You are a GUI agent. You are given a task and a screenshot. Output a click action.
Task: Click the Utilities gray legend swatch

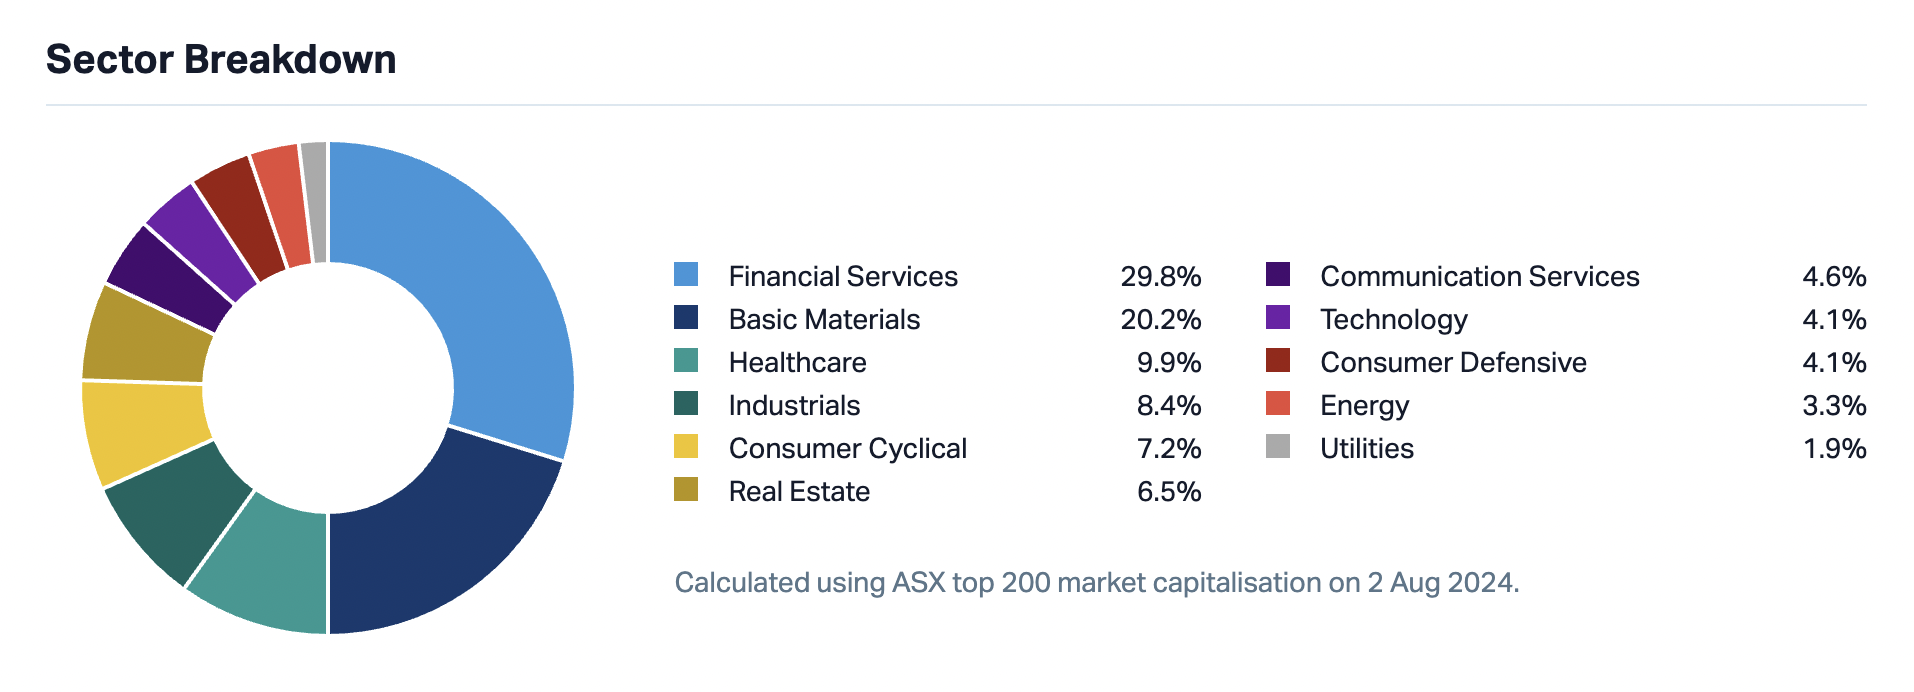coord(1278,447)
